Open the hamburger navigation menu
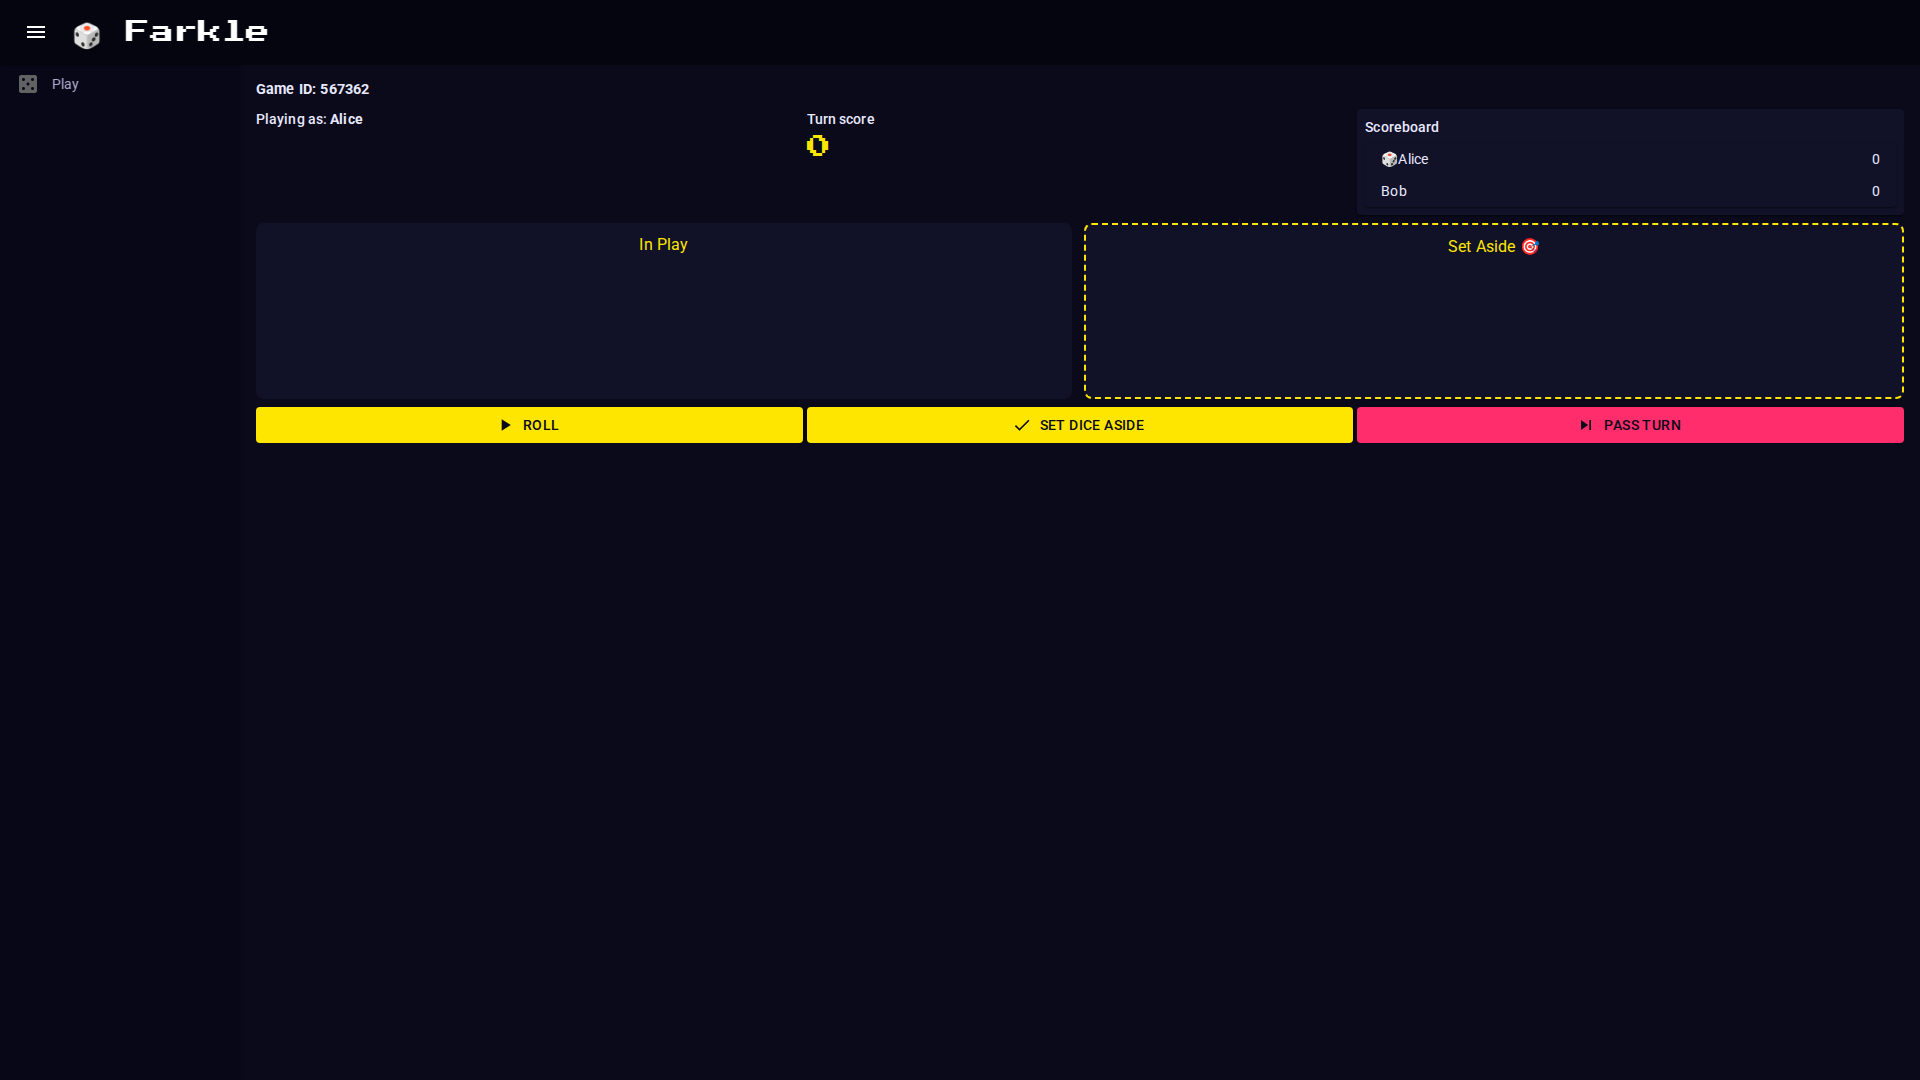 pyautogui.click(x=36, y=32)
